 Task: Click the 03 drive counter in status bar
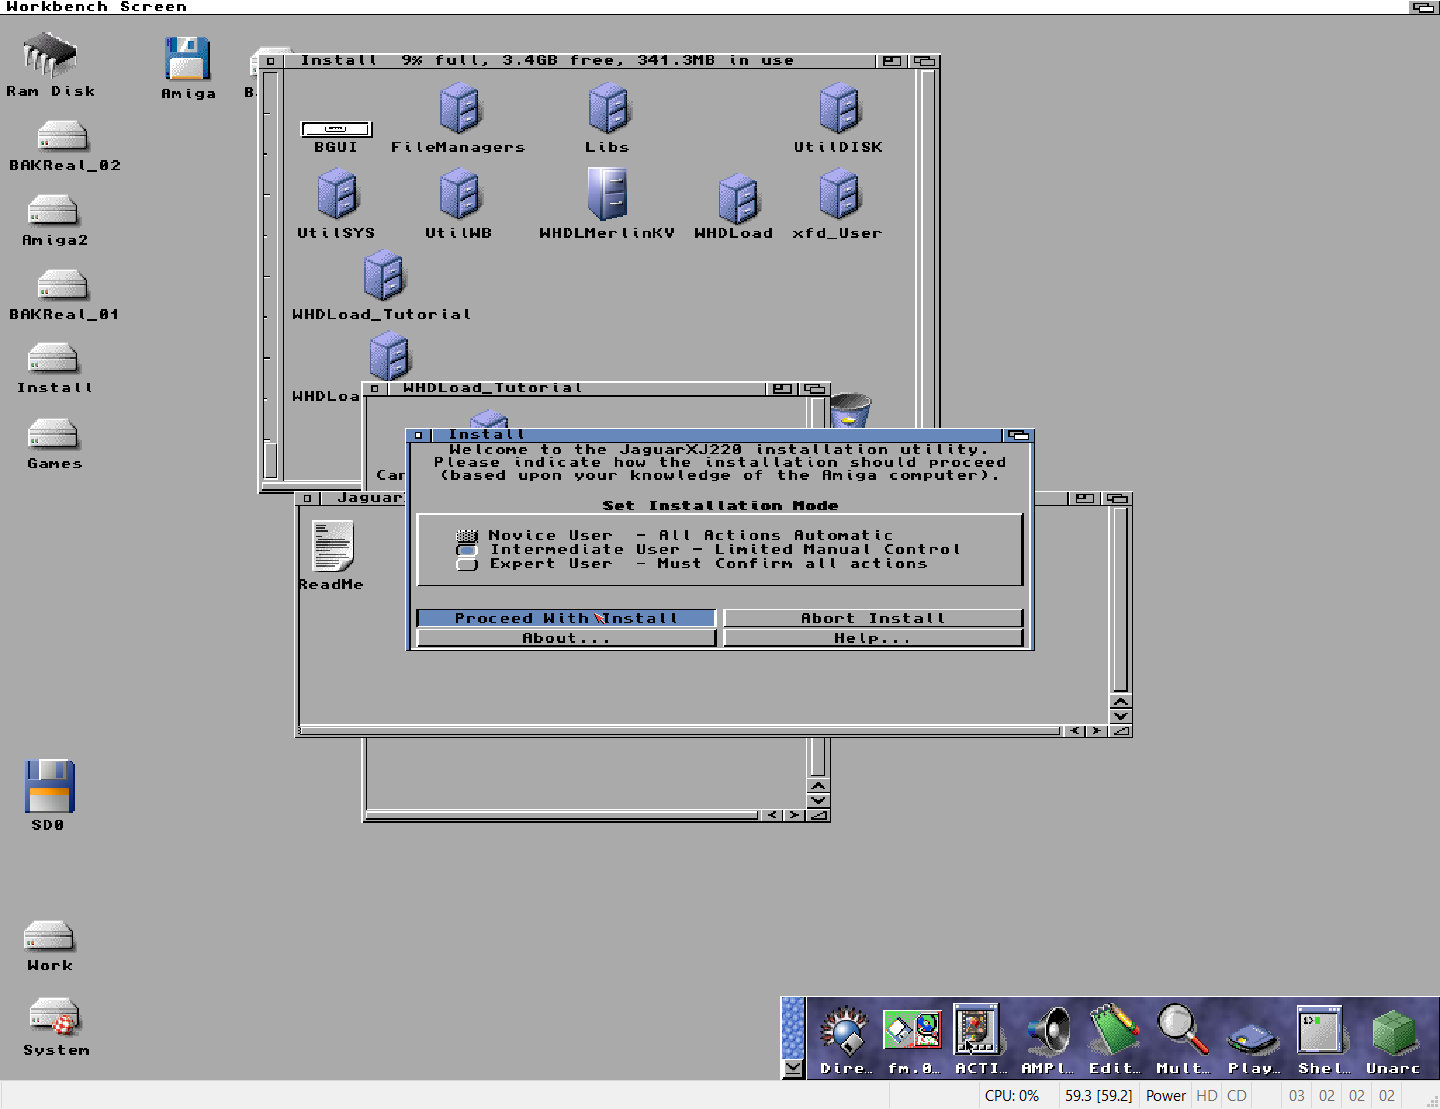pyautogui.click(x=1297, y=1096)
